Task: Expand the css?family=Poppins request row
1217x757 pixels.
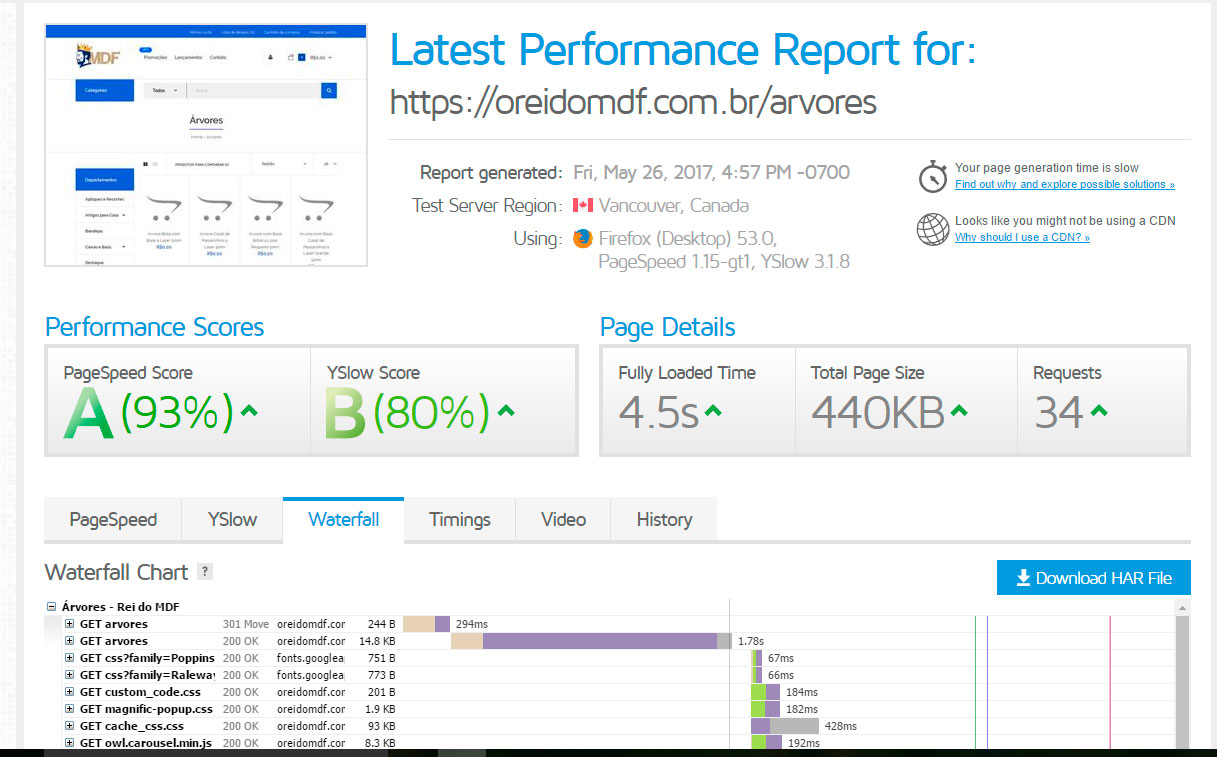Action: tap(70, 658)
